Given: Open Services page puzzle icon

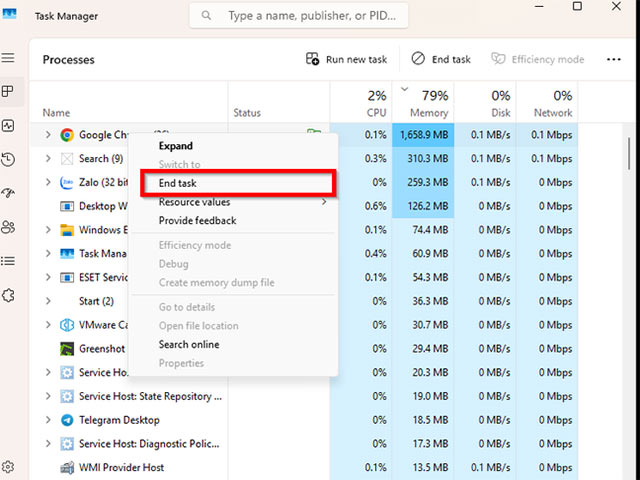Looking at the screenshot, I should pyautogui.click(x=8, y=295).
